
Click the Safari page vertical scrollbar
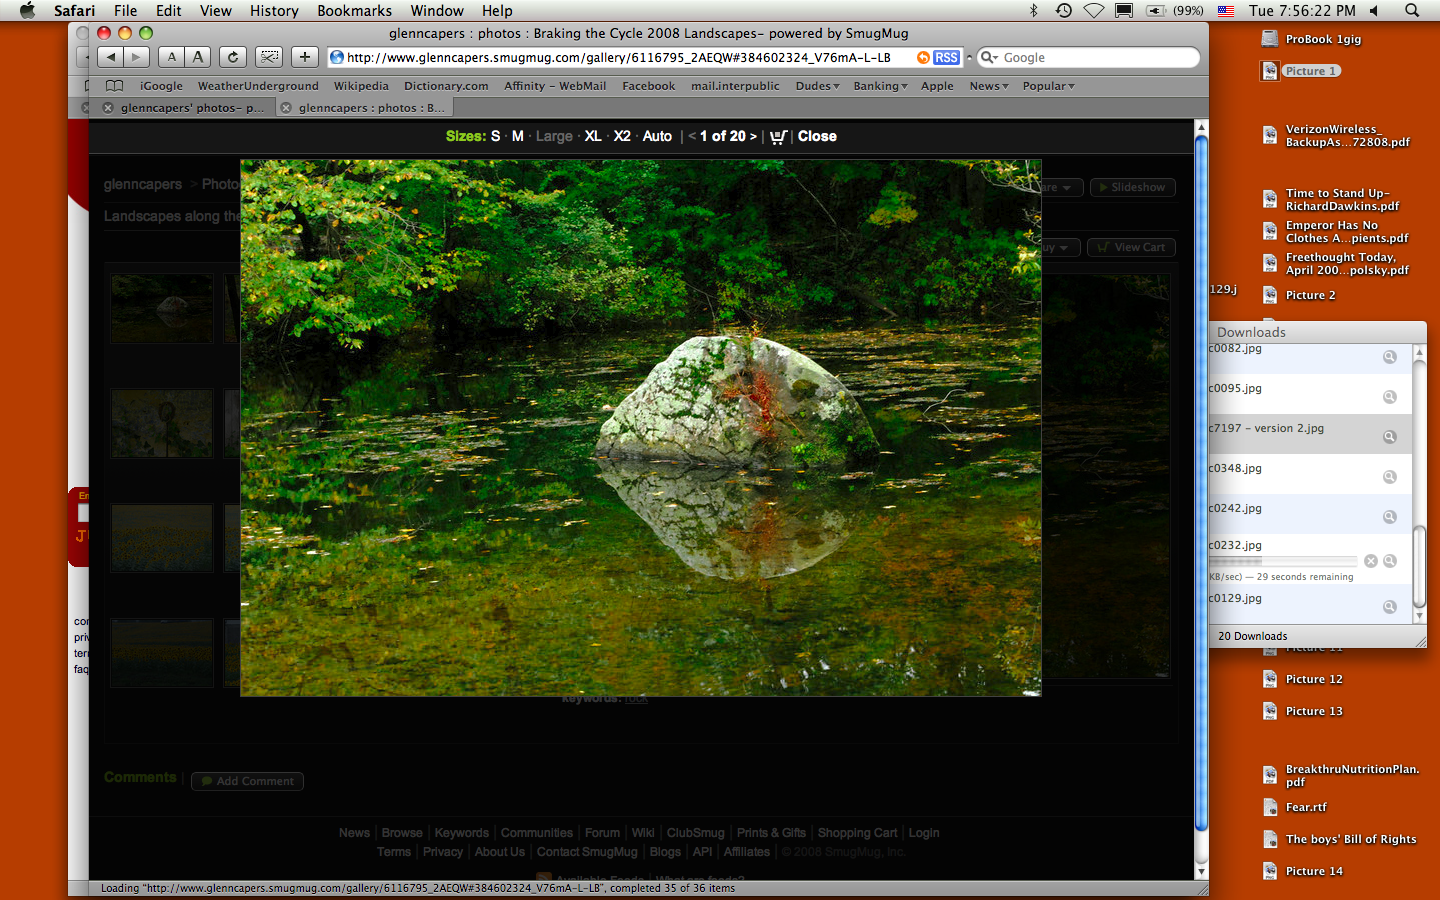pos(1202,485)
